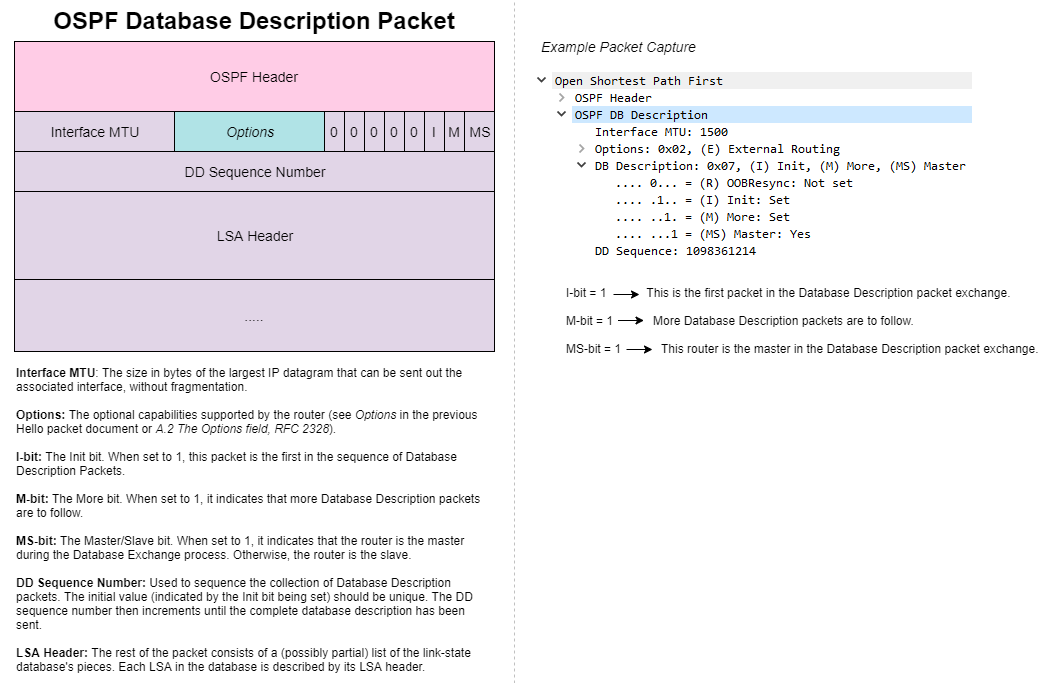Viewport: 1047px width, 683px height.
Task: Select the Interface MTU: 1500 entry
Action: tap(663, 131)
